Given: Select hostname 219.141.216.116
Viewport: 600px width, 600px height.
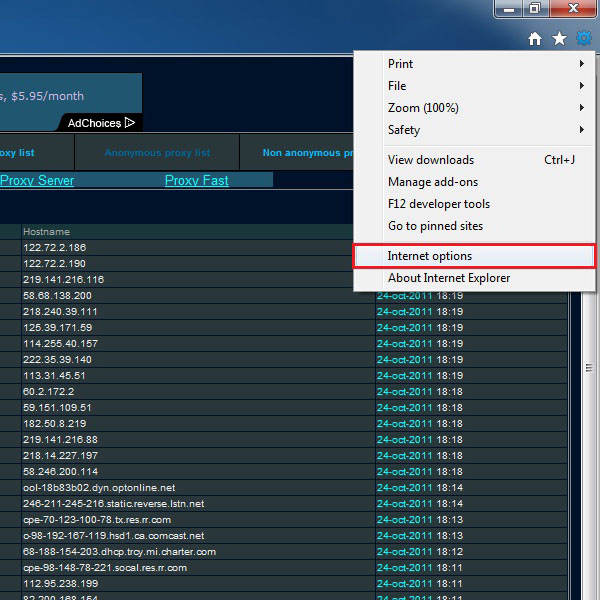Looking at the screenshot, I should point(64,280).
